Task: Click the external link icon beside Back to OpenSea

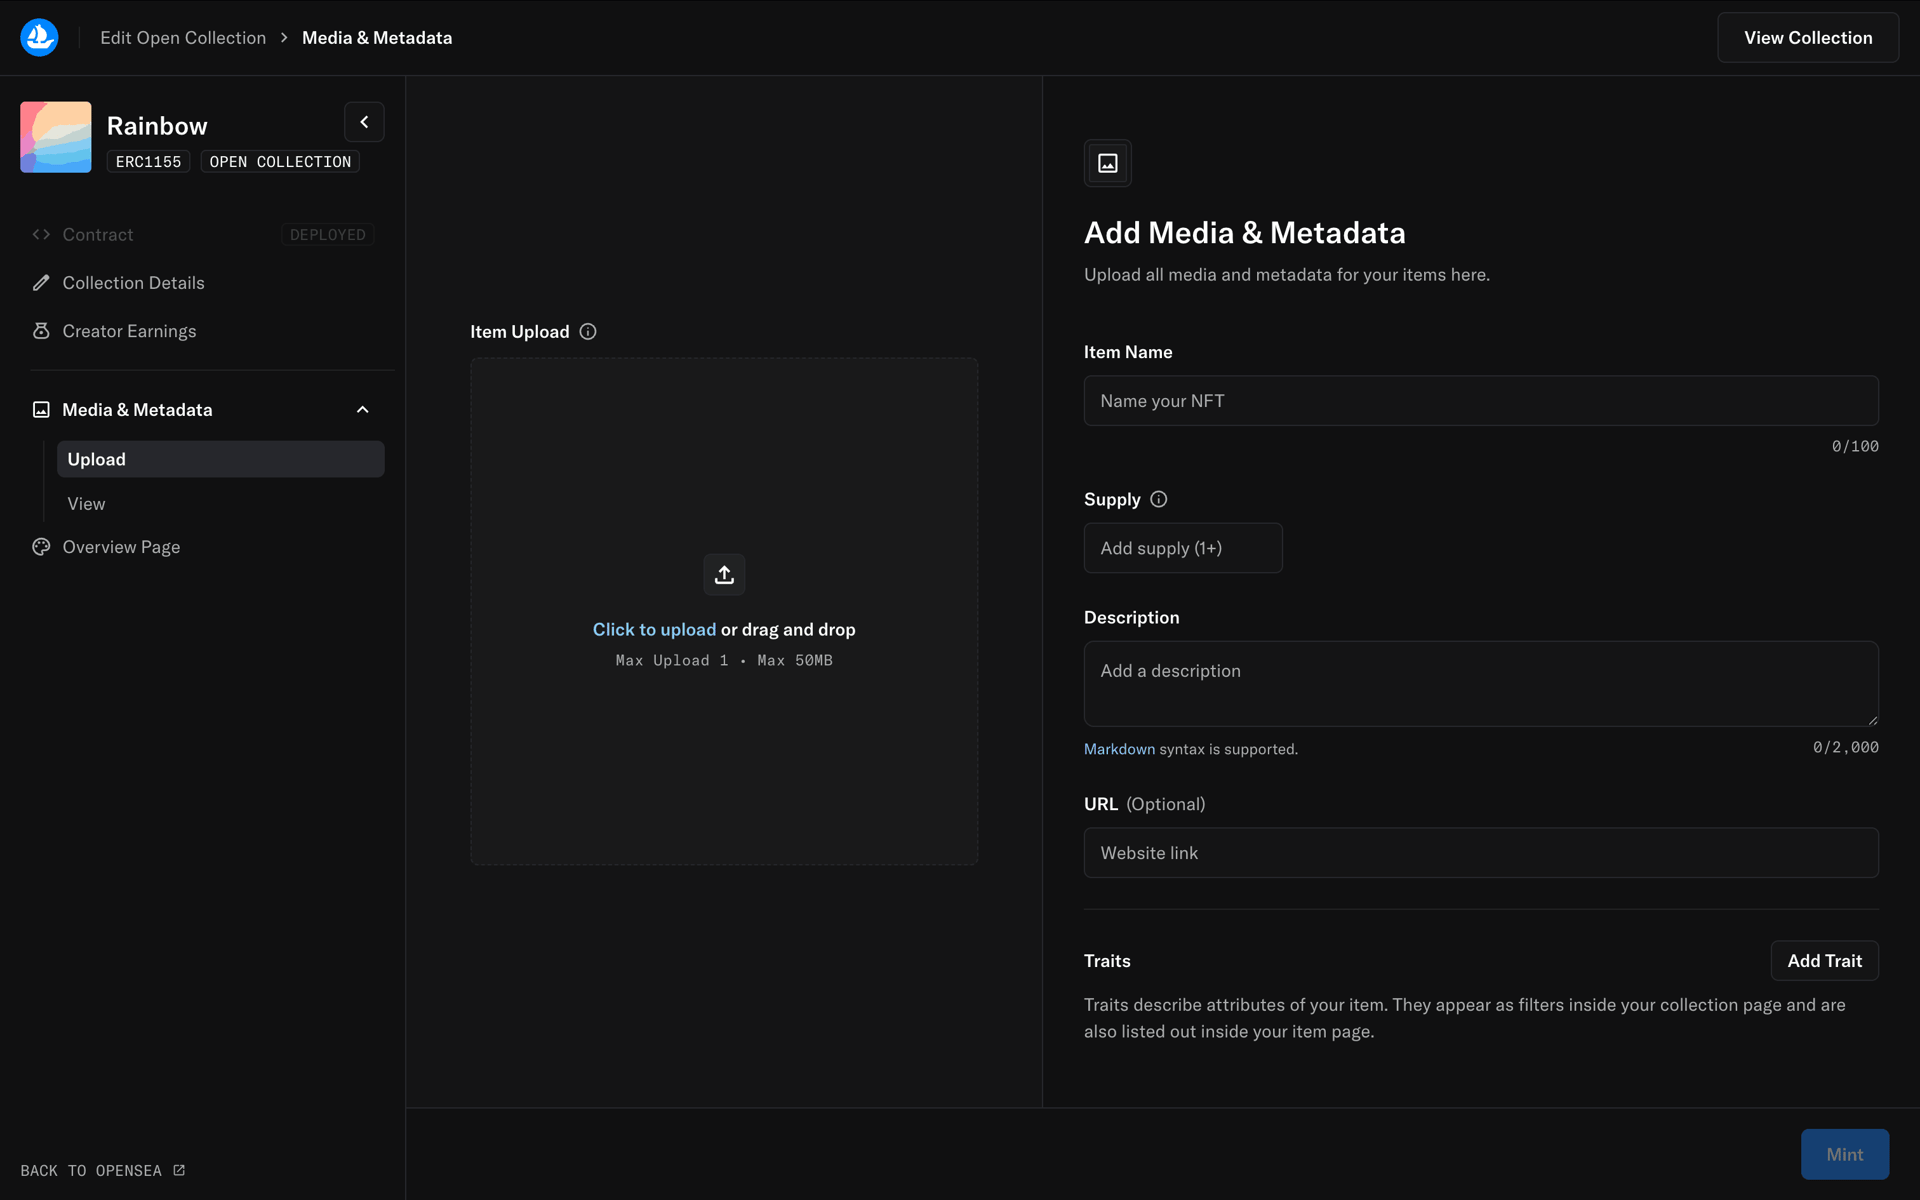Action: (179, 1170)
